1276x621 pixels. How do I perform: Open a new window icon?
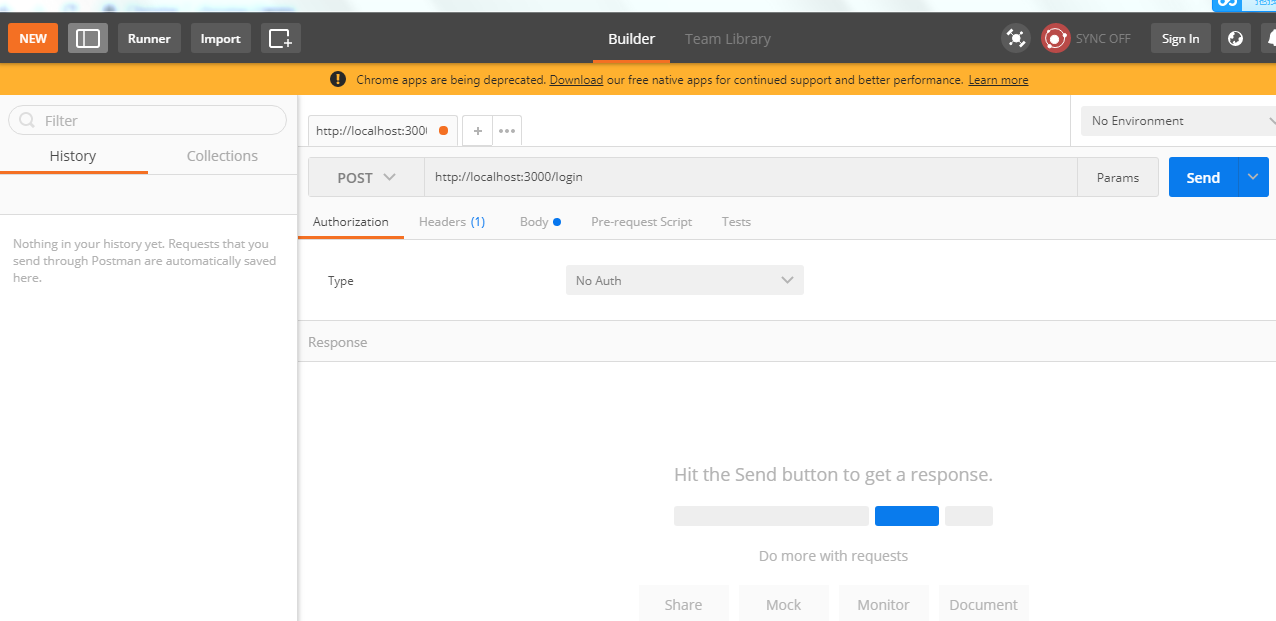281,38
